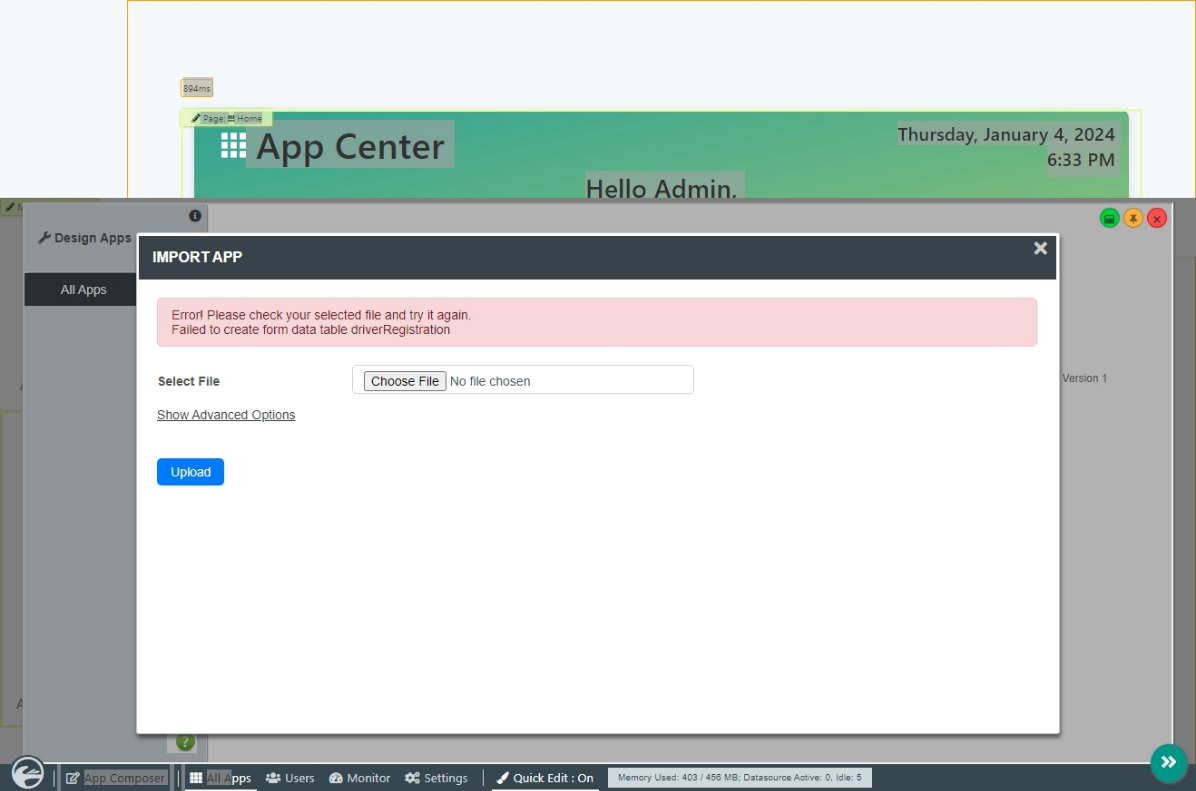Viewport: 1196px width, 791px height.
Task: Click the Page: Home edit label
Action: (227, 118)
